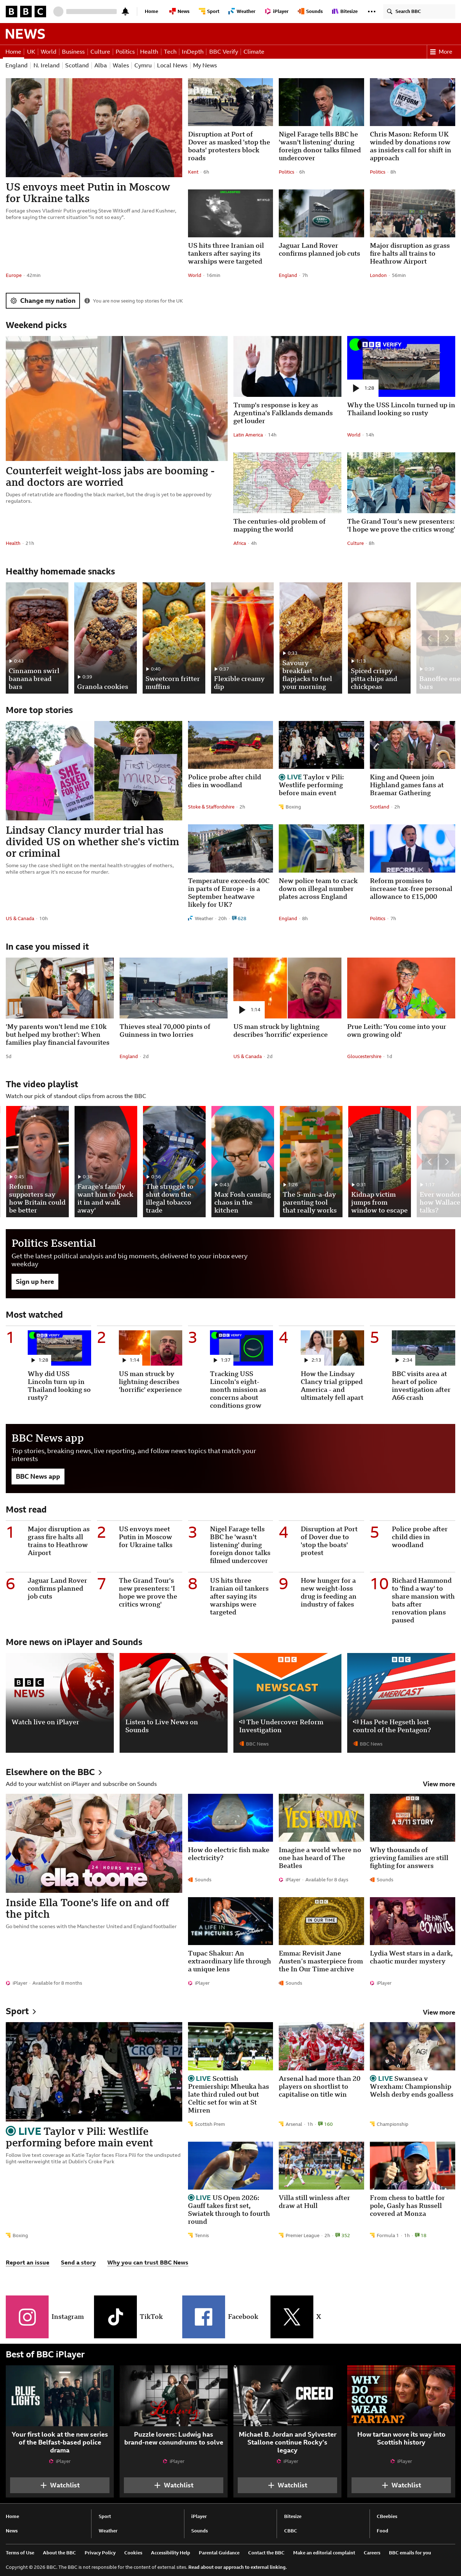Open the counterfeit weight-loss jabs headline
Viewport: 461px width, 2576px height.
(x=109, y=476)
